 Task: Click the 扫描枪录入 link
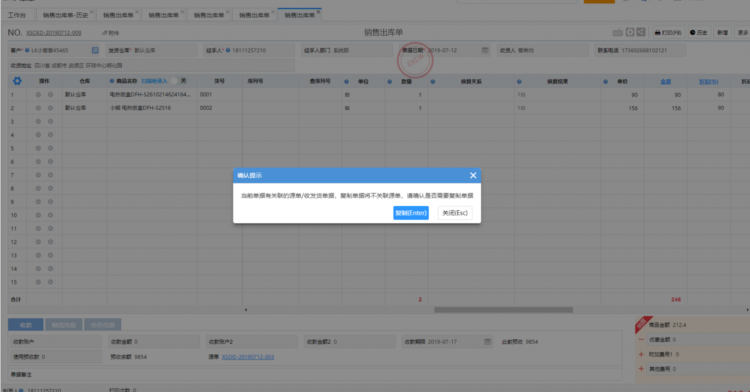point(154,81)
